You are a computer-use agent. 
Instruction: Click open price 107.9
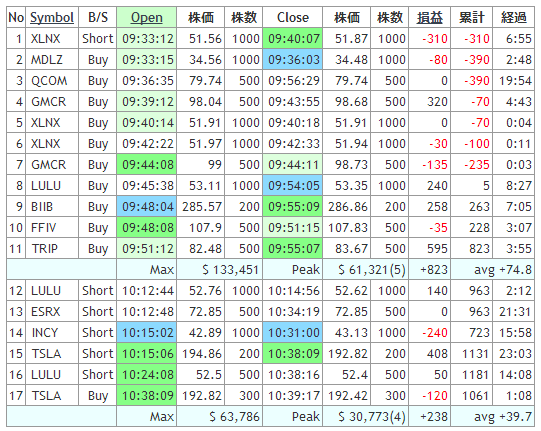[x=201, y=228]
